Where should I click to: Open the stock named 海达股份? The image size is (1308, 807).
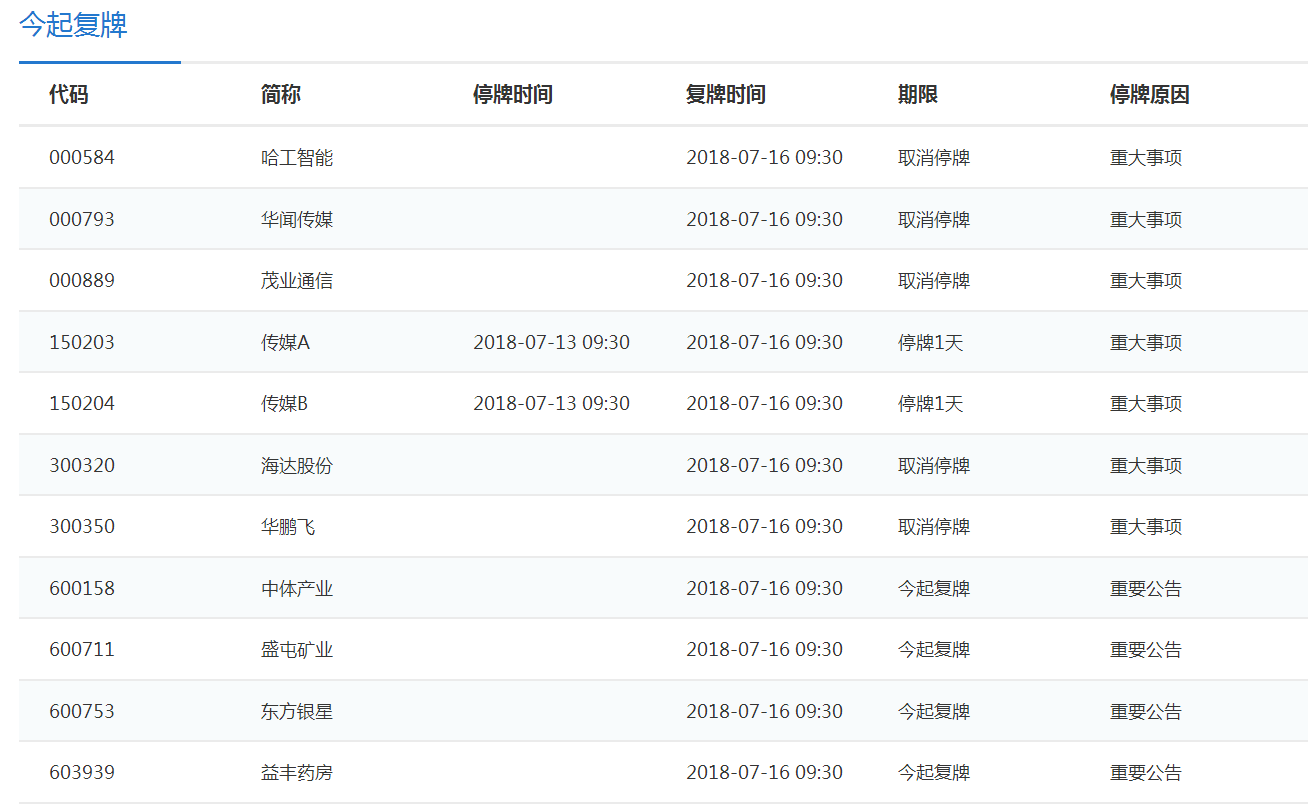pyautogui.click(x=297, y=466)
